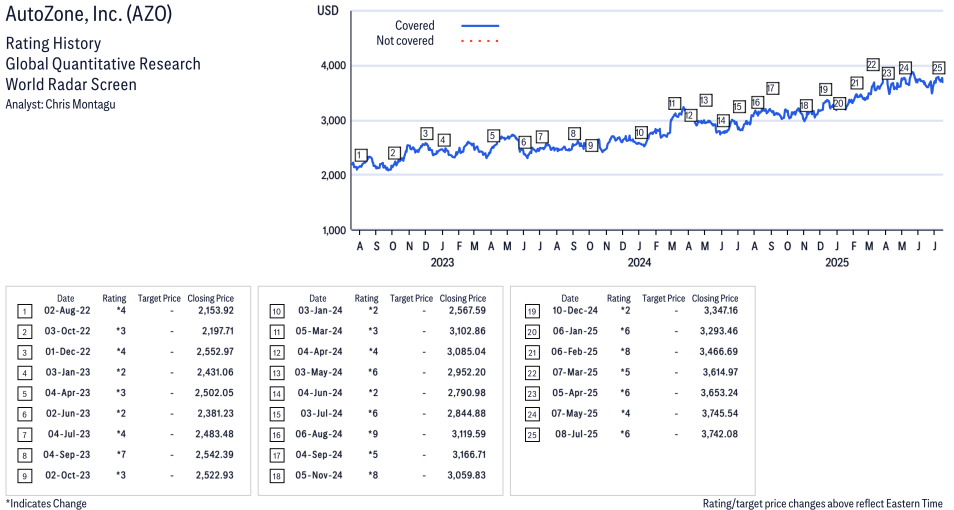The image size is (954, 510).
Task: Click the Analyst: Chris Montagu line
Action: [x=60, y=104]
